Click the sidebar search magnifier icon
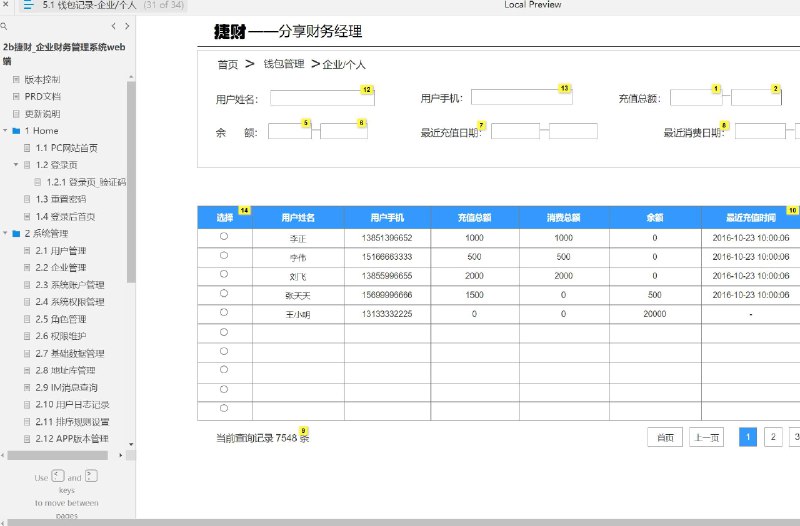The height and width of the screenshot is (526, 800). coord(4,26)
